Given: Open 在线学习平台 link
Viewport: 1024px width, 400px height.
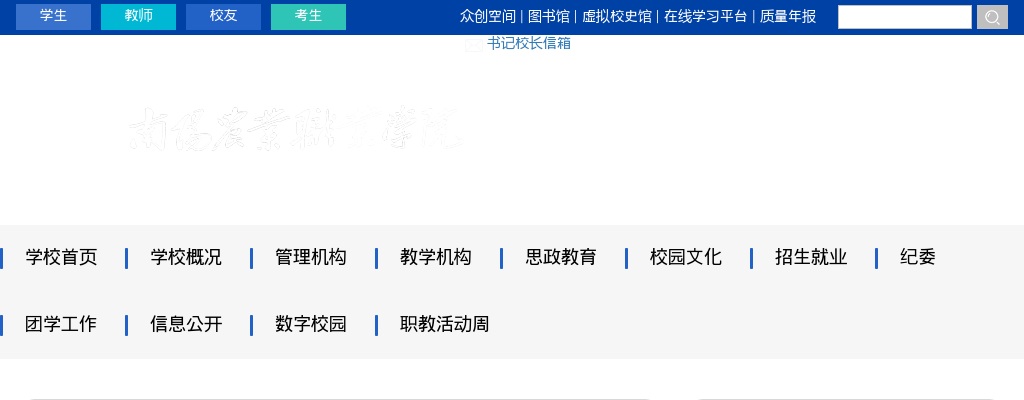Looking at the screenshot, I should pos(705,17).
